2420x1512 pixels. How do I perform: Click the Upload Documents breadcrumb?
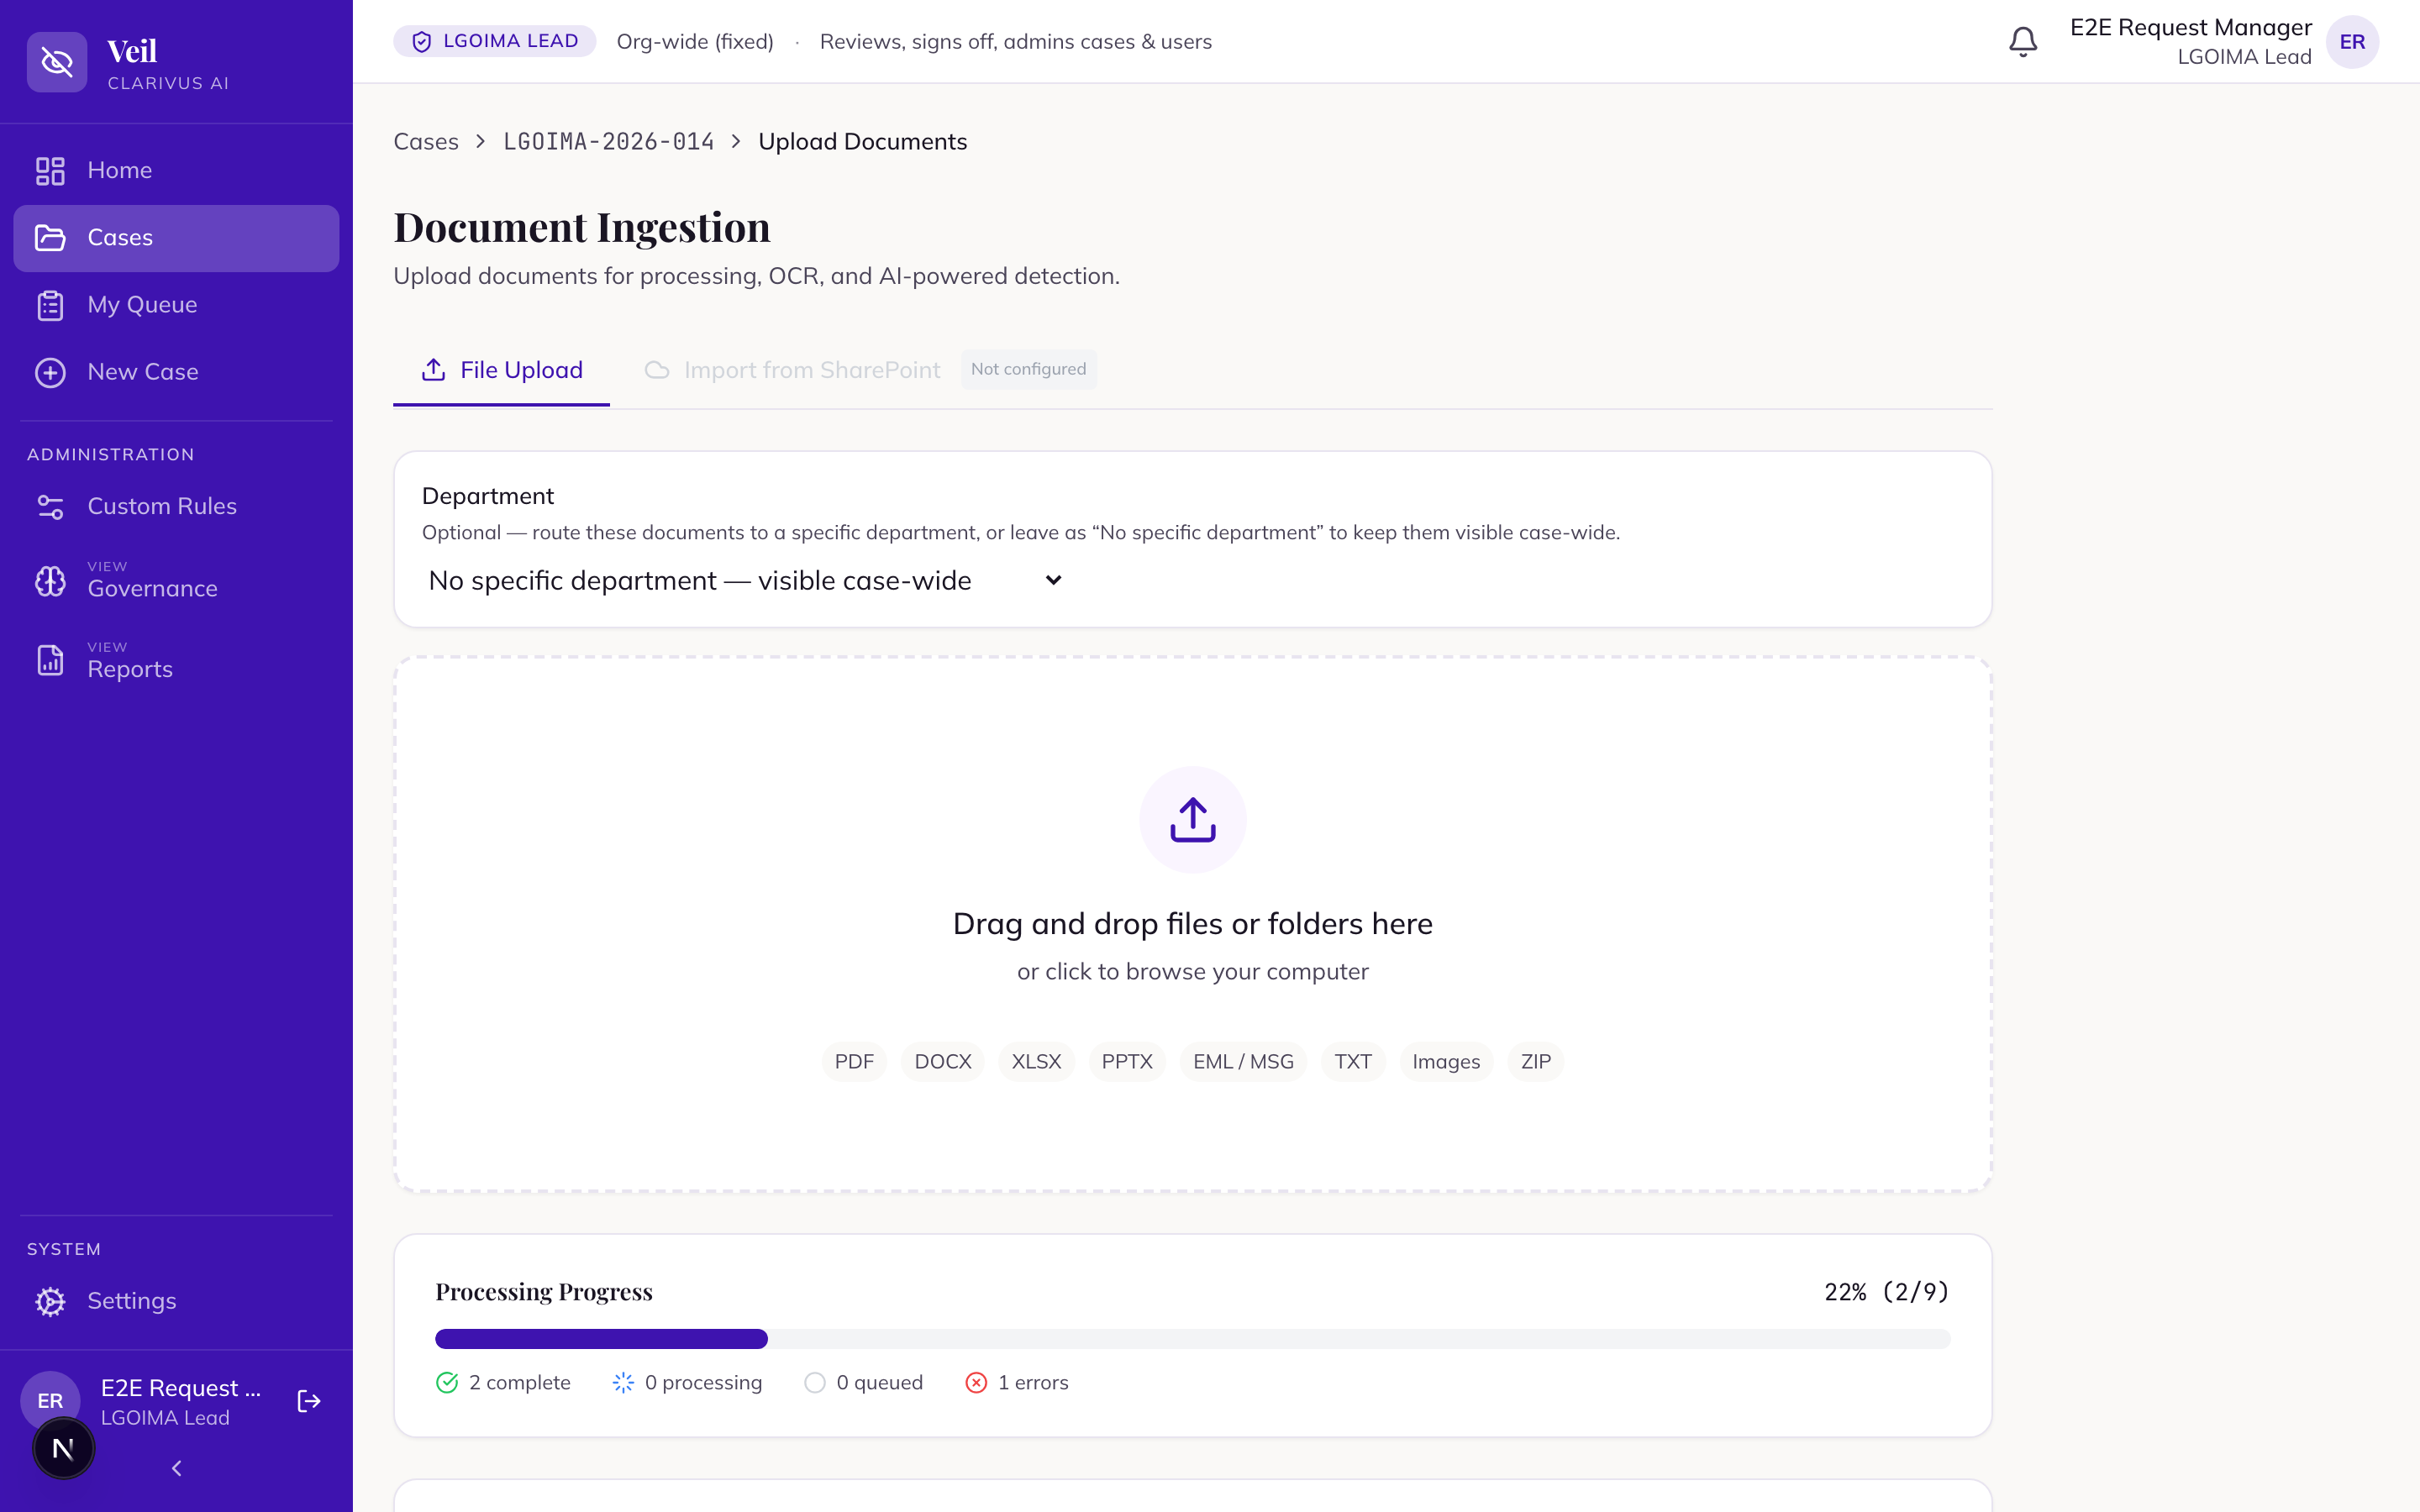click(862, 142)
